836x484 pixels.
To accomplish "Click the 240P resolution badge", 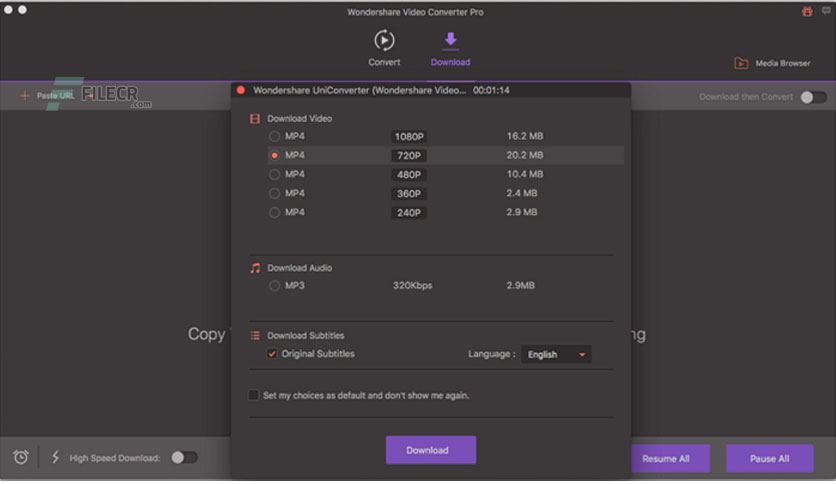I will (x=409, y=213).
